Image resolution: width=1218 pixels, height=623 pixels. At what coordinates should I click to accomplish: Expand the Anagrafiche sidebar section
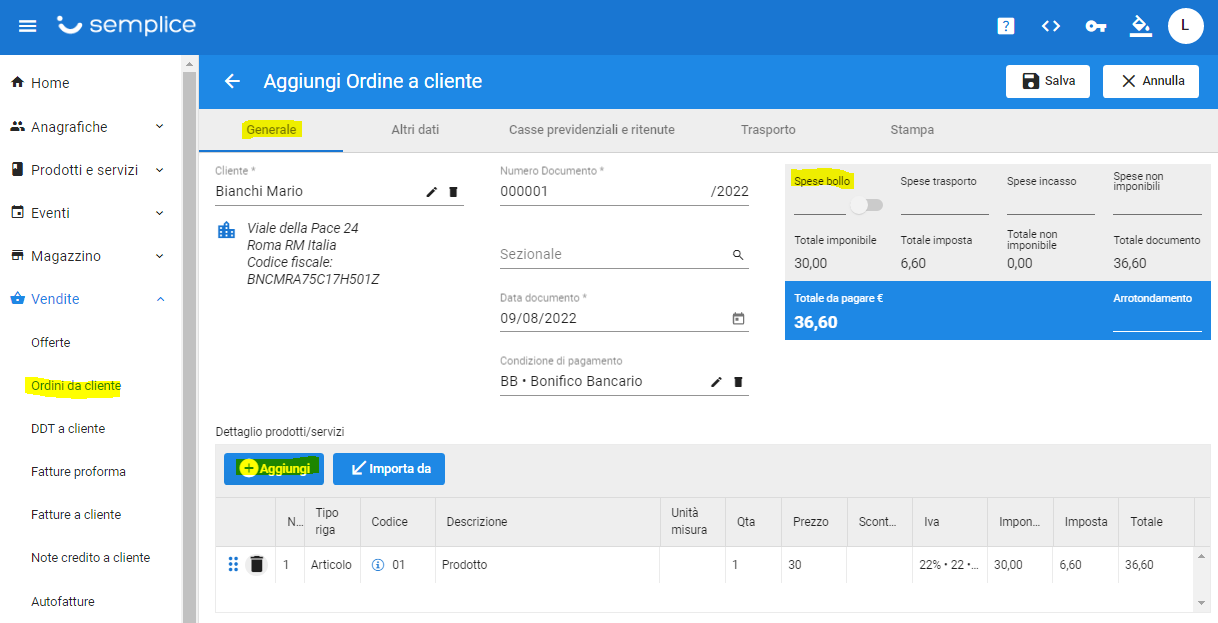click(x=88, y=127)
